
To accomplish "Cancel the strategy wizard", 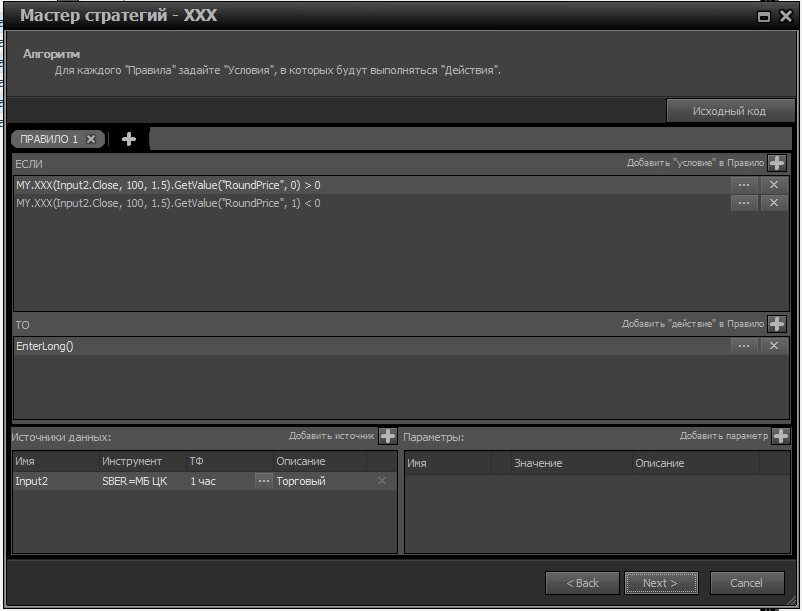I will (746, 583).
